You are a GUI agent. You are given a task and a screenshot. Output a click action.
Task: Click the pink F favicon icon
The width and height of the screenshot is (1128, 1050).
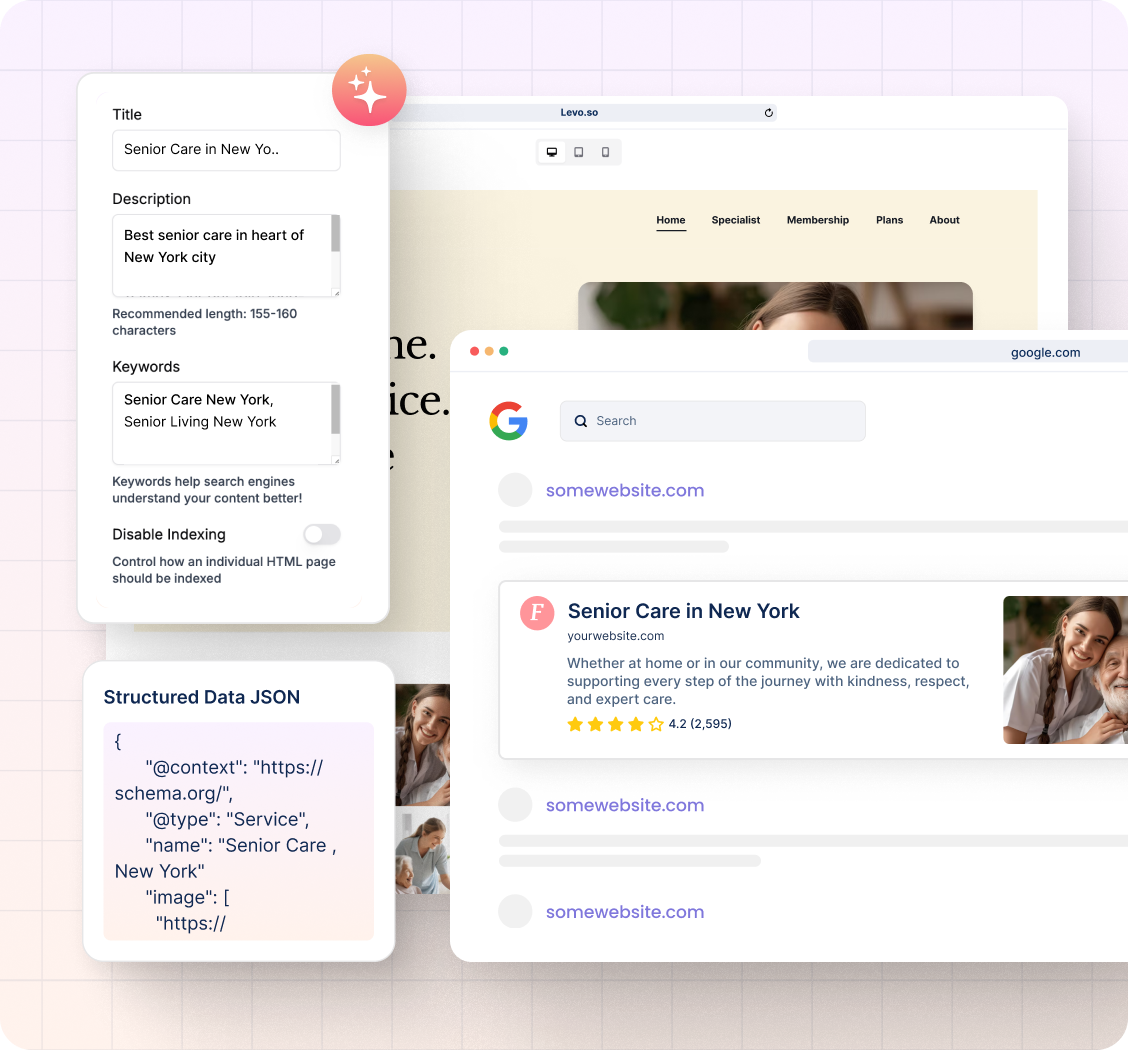click(x=537, y=613)
